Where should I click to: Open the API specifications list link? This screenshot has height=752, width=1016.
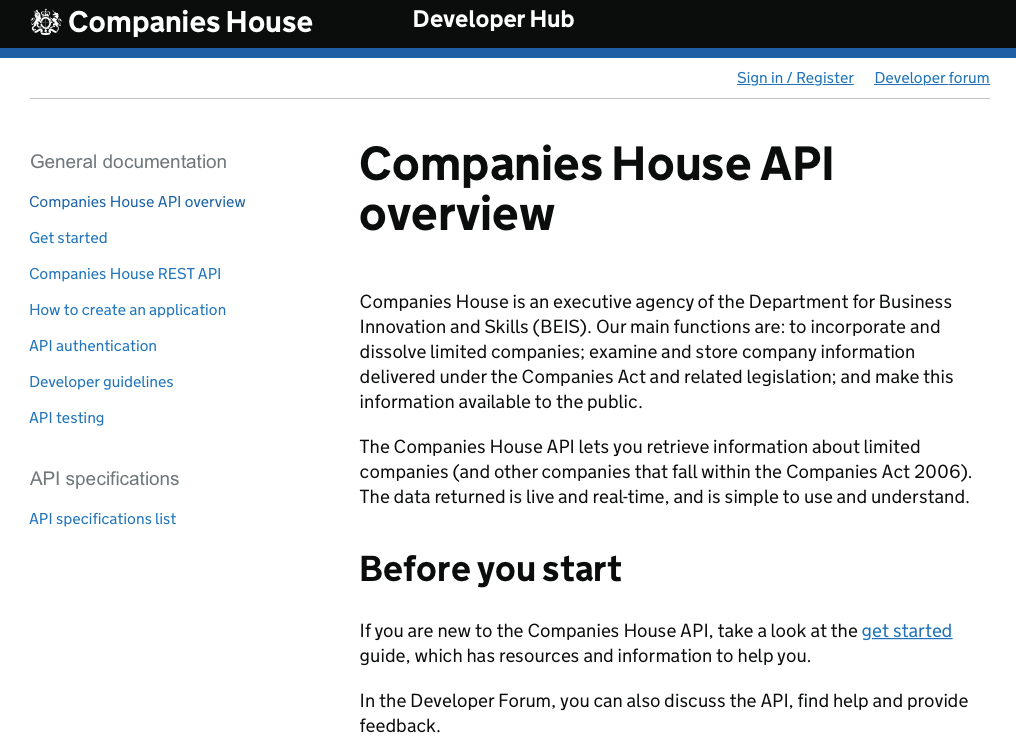coord(102,519)
